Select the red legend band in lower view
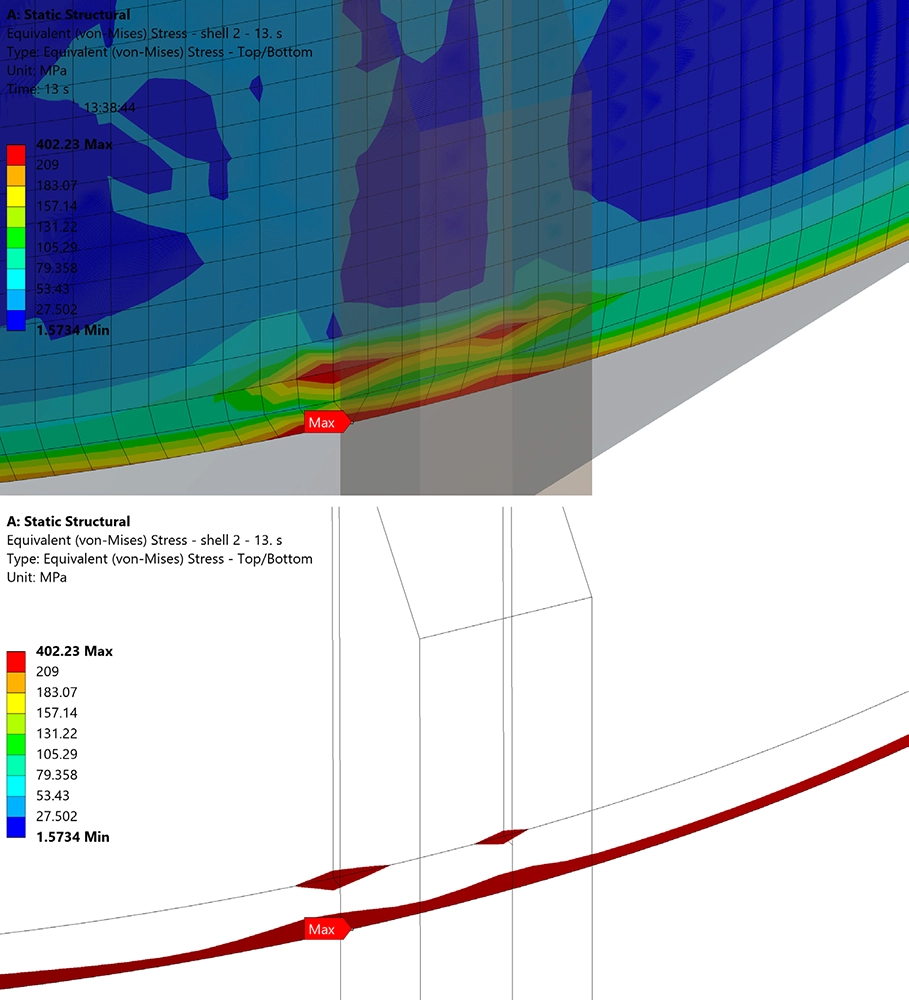The width and height of the screenshot is (909, 1000). pyautogui.click(x=17, y=661)
